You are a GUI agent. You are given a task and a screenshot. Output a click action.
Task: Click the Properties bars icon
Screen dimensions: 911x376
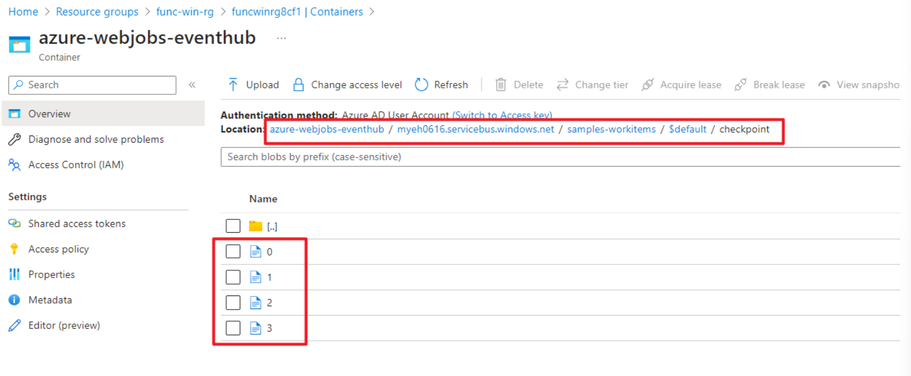pos(15,274)
